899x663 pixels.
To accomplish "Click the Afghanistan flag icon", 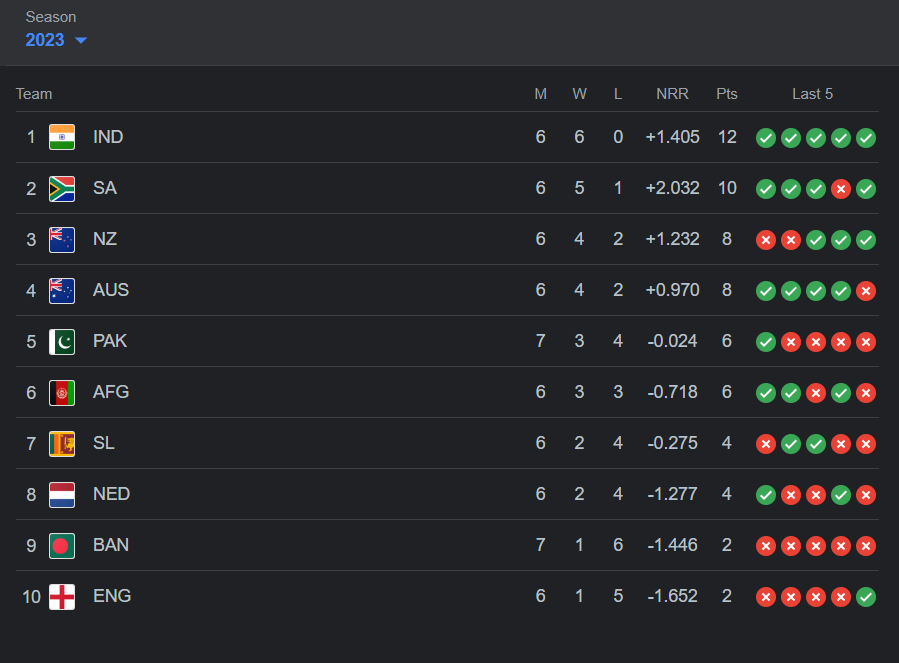I will [x=62, y=392].
